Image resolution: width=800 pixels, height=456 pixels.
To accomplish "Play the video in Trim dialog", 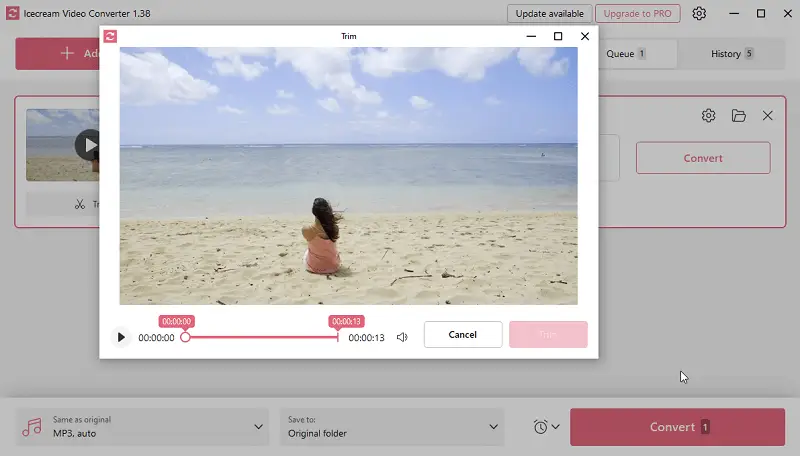I will click(x=121, y=337).
